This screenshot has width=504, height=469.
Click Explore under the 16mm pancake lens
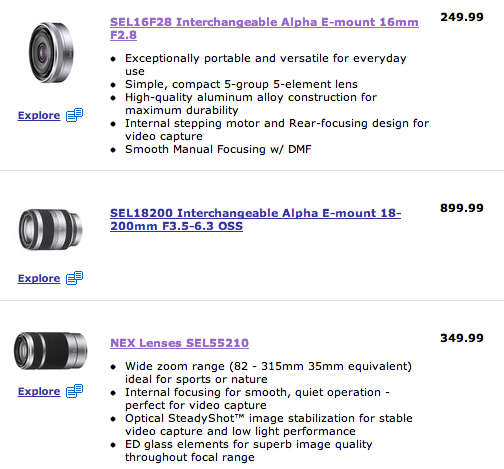click(39, 115)
